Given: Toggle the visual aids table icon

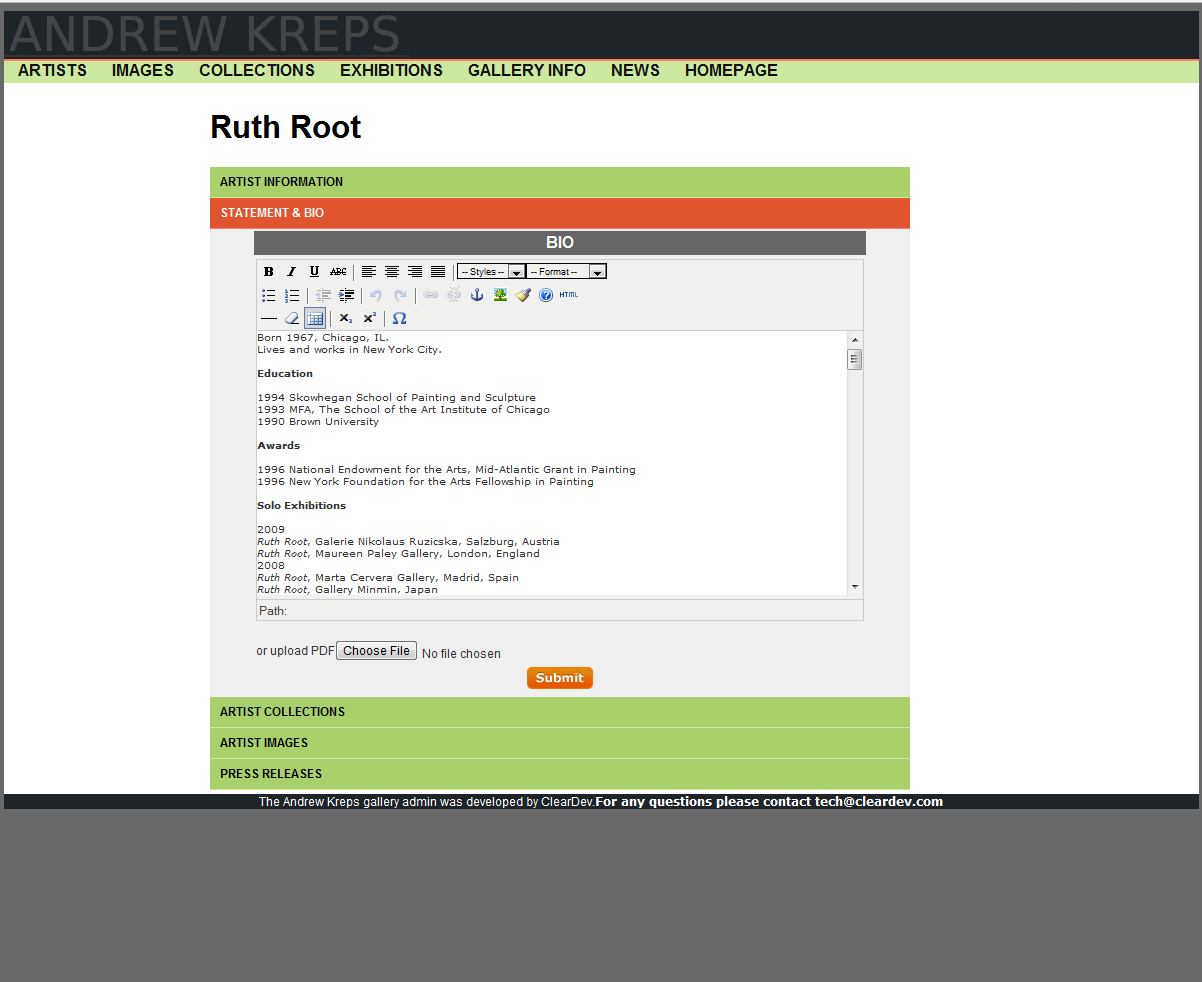Looking at the screenshot, I should [x=315, y=318].
